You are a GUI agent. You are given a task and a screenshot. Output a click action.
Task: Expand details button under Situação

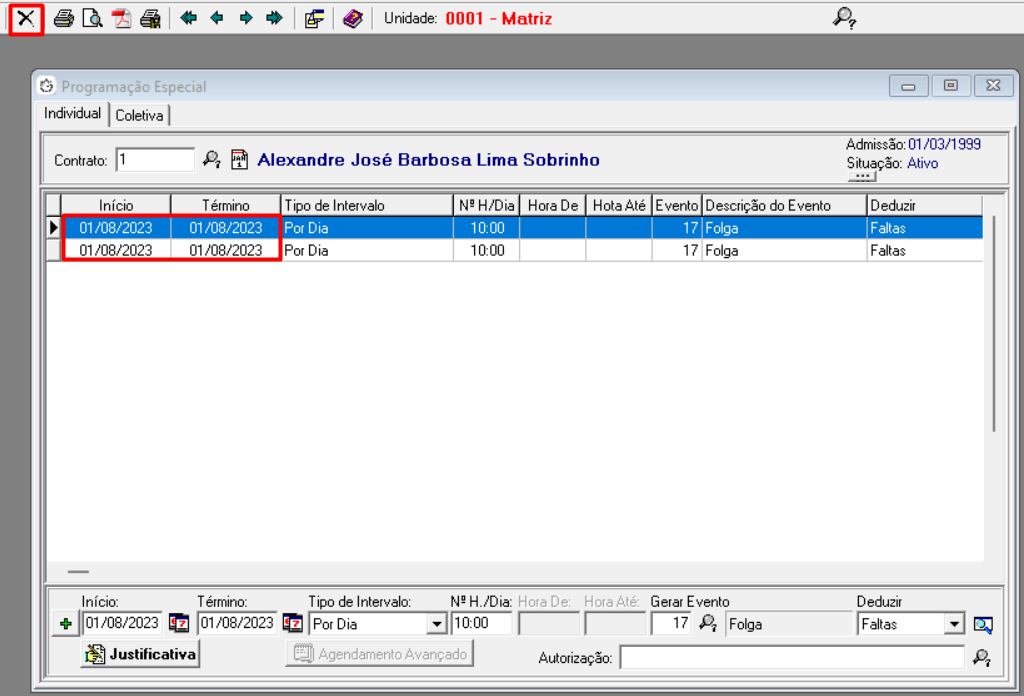pyautogui.click(x=861, y=176)
